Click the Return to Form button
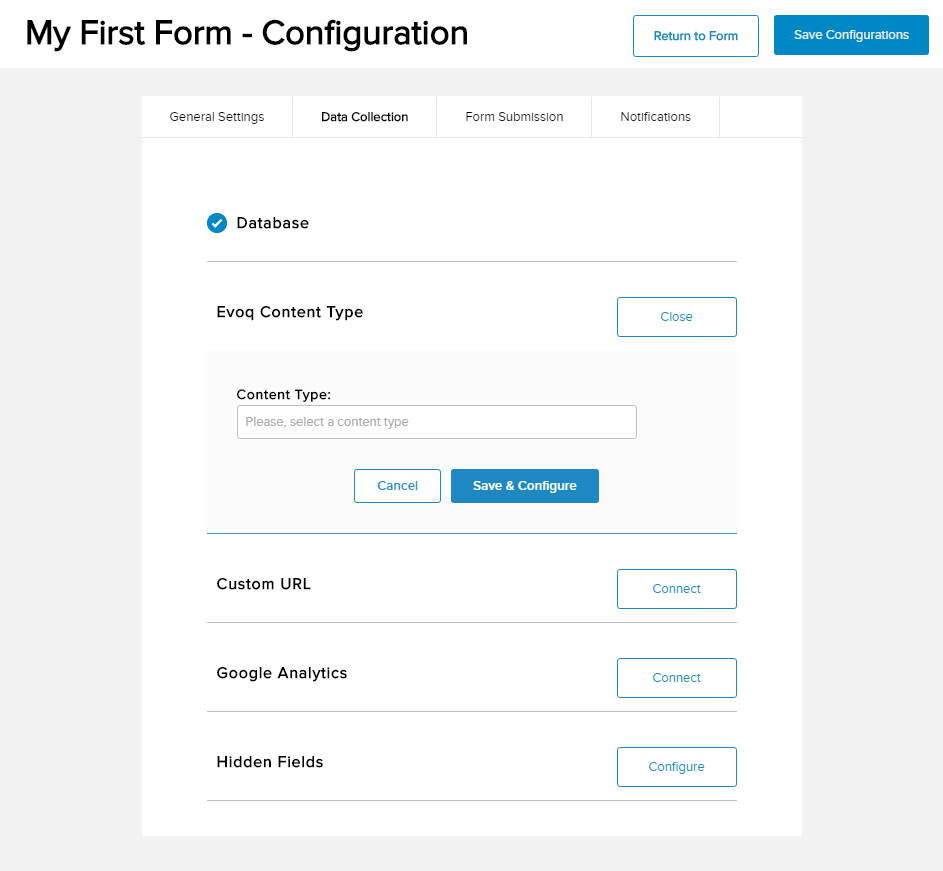 (x=695, y=36)
